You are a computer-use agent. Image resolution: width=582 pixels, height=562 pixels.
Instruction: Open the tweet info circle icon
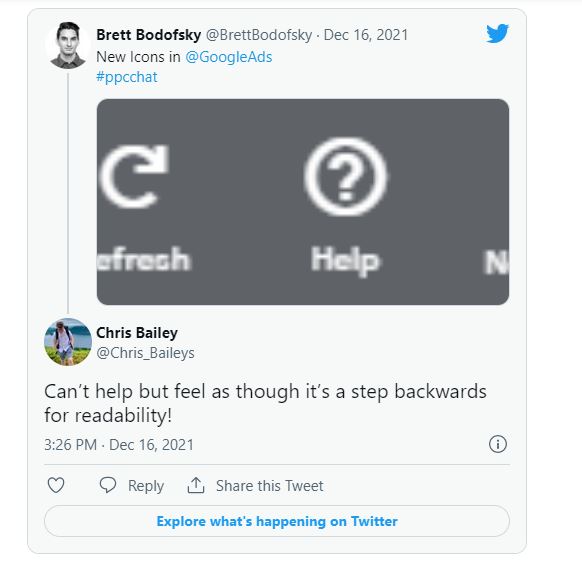498,444
